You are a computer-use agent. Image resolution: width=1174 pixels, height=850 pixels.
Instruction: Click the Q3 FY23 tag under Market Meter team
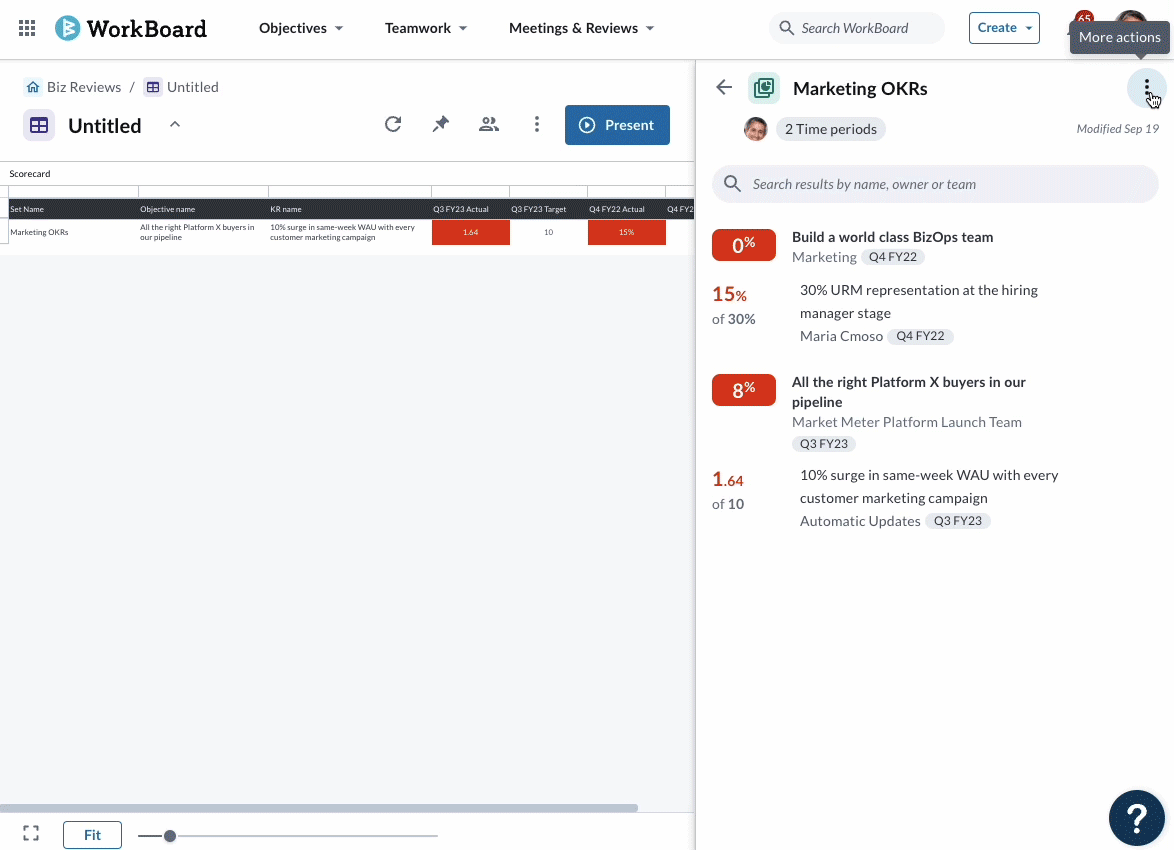tap(824, 443)
